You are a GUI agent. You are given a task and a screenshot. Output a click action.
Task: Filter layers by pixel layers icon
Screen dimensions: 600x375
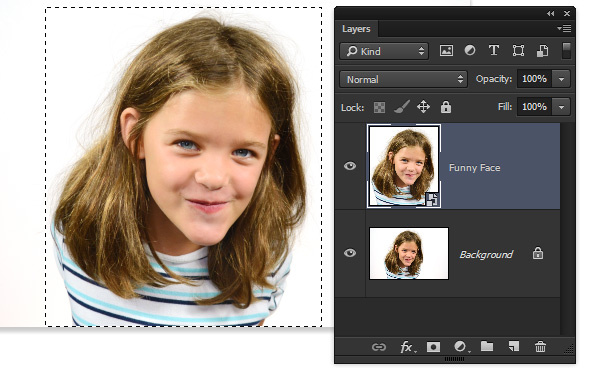click(446, 51)
